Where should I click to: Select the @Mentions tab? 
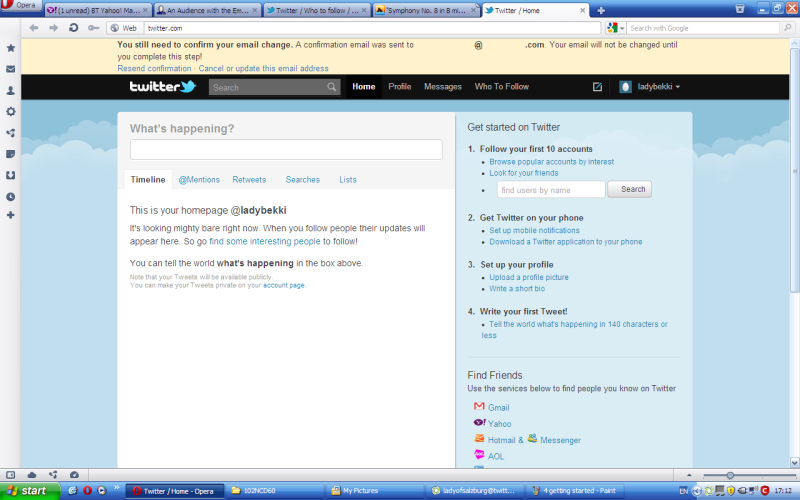pos(199,180)
